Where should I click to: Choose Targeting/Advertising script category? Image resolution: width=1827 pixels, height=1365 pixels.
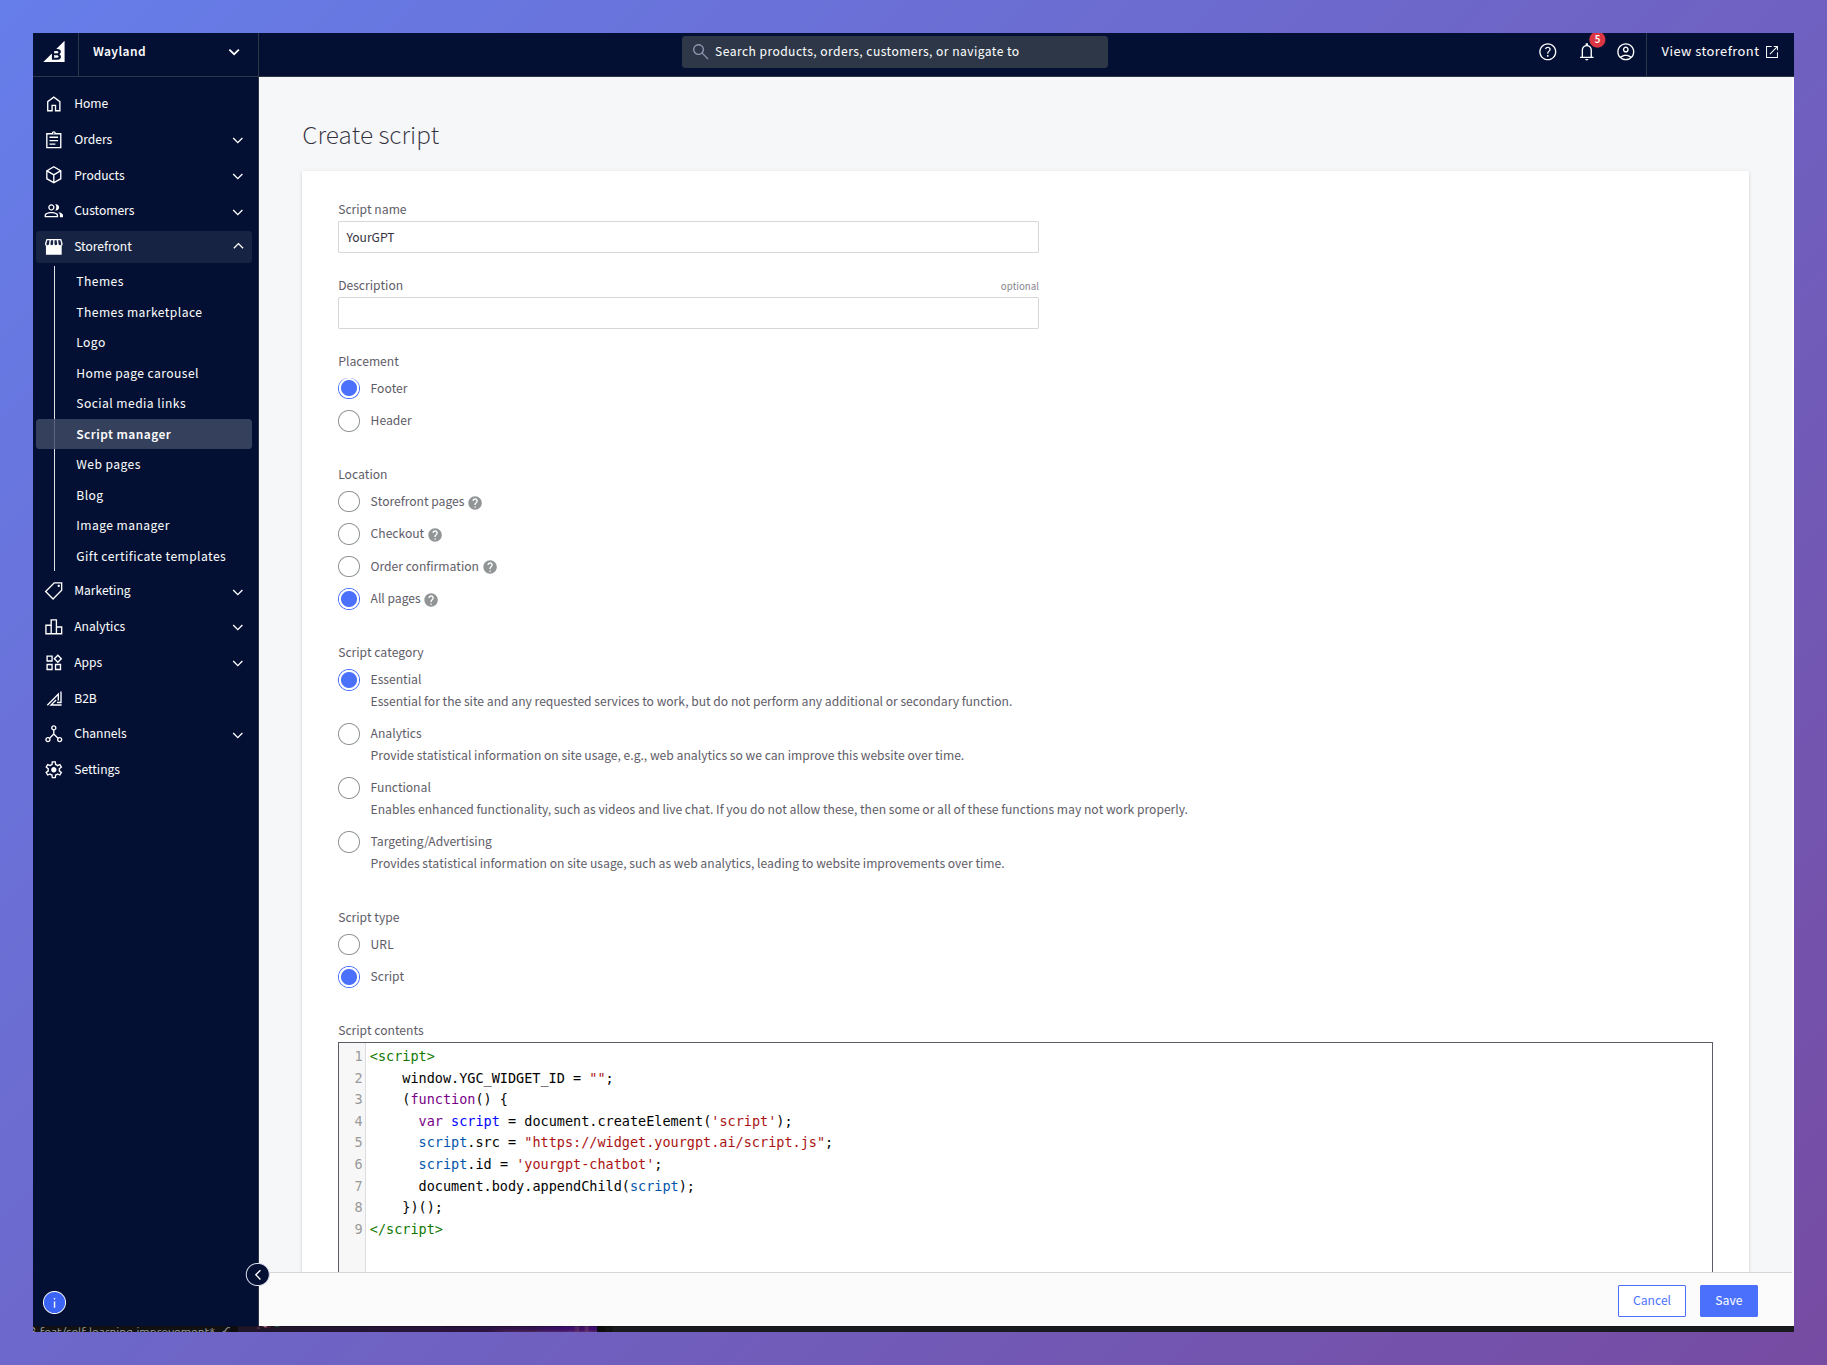(x=349, y=842)
